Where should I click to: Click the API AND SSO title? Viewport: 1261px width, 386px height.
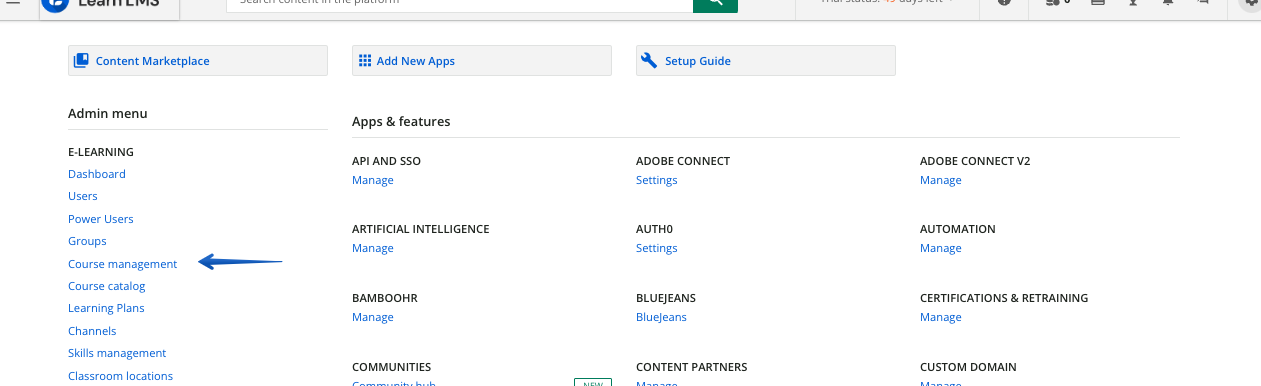coord(386,161)
